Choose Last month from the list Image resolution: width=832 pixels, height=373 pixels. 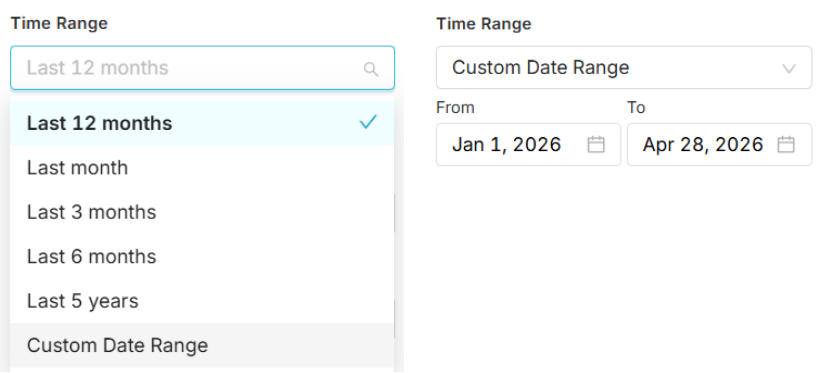click(x=202, y=168)
